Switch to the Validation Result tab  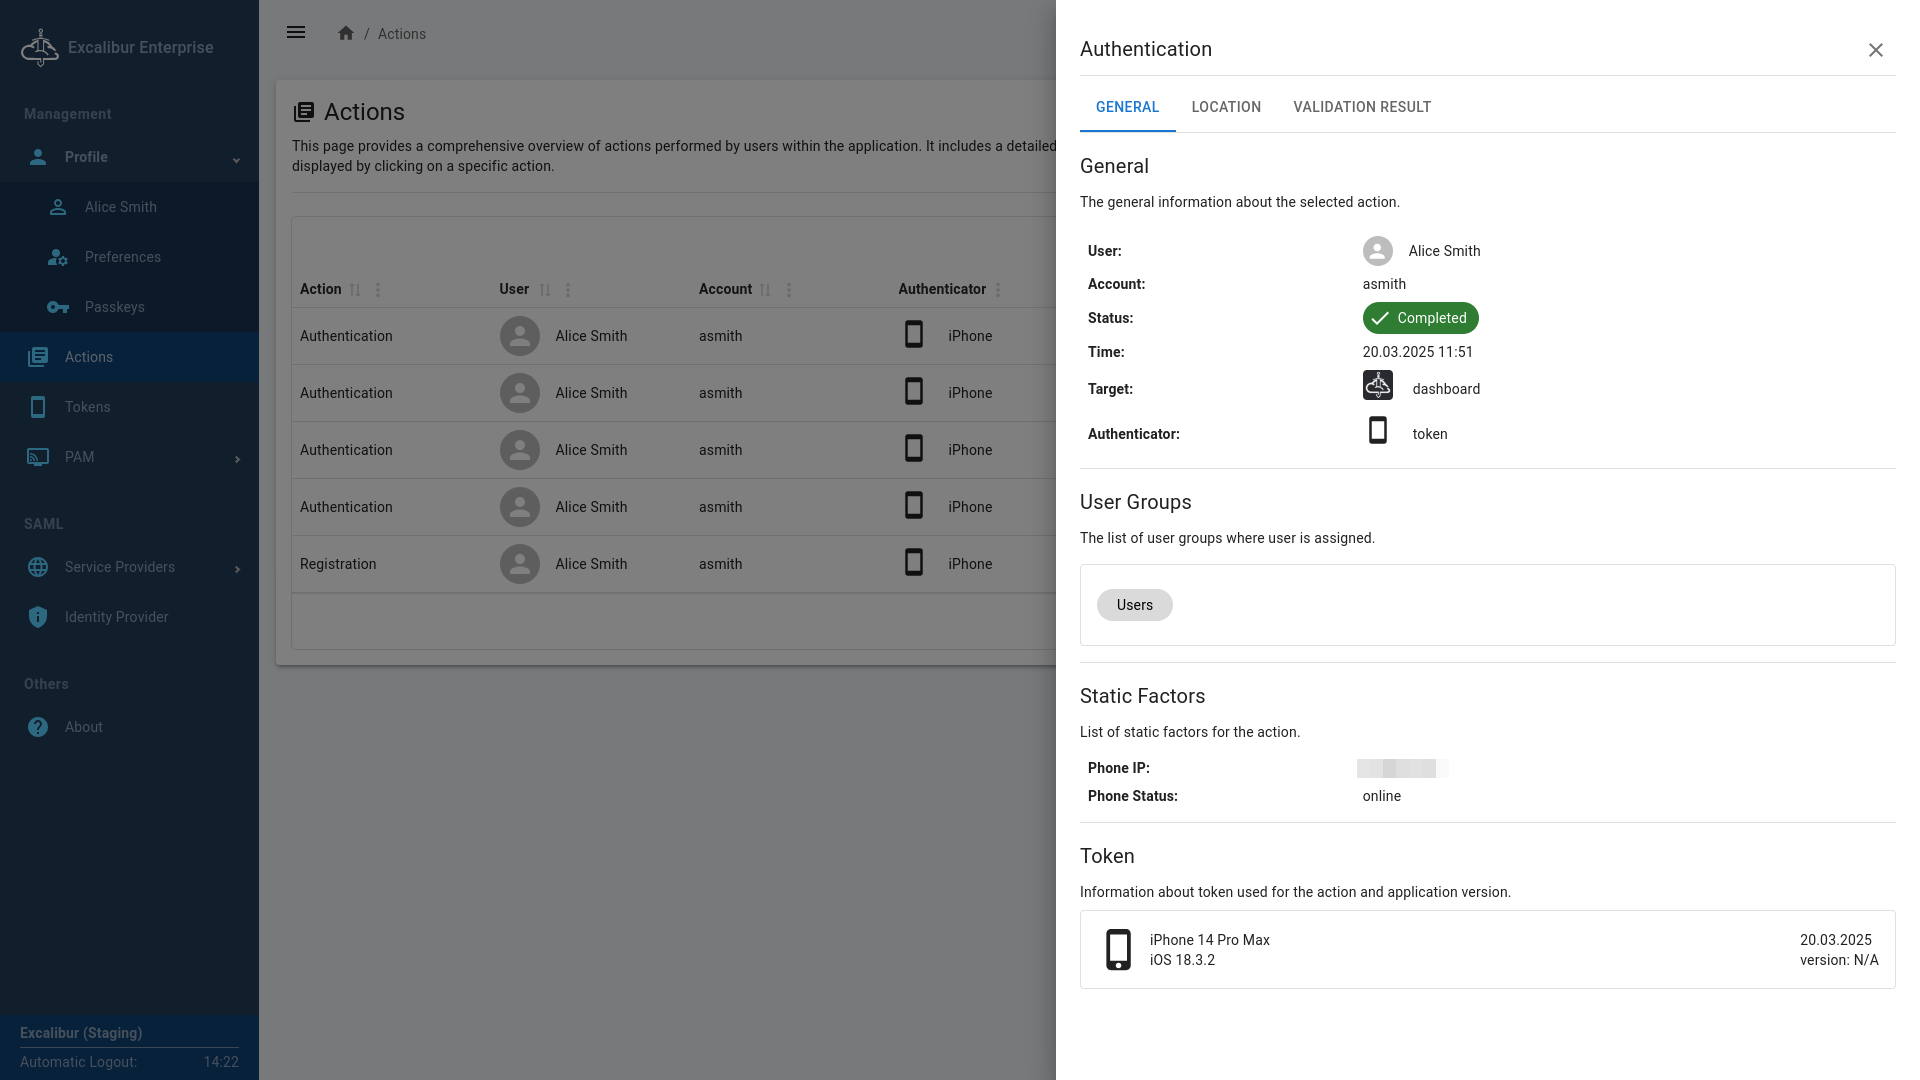(x=1362, y=107)
